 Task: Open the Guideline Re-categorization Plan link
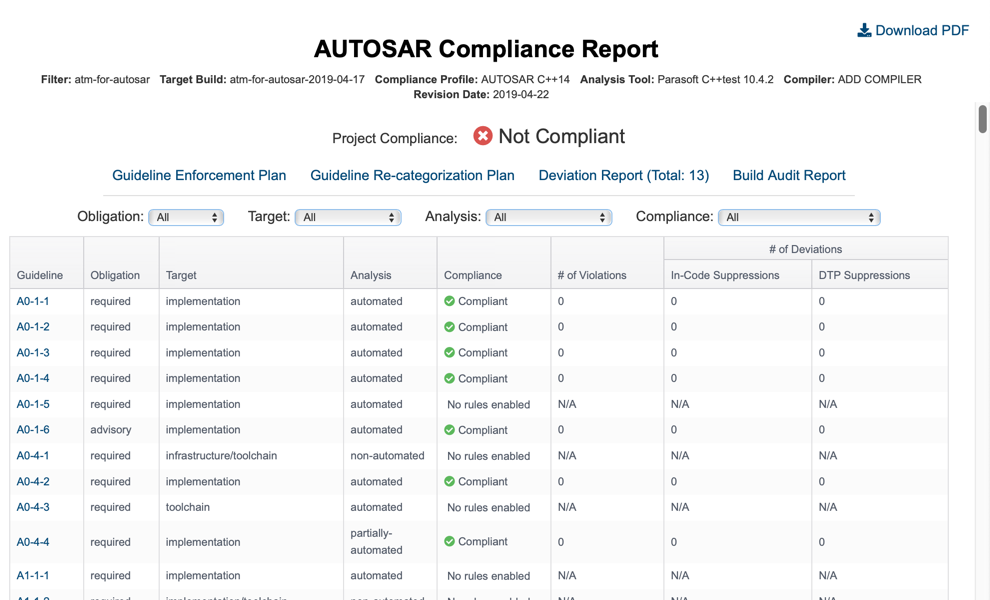tap(412, 176)
